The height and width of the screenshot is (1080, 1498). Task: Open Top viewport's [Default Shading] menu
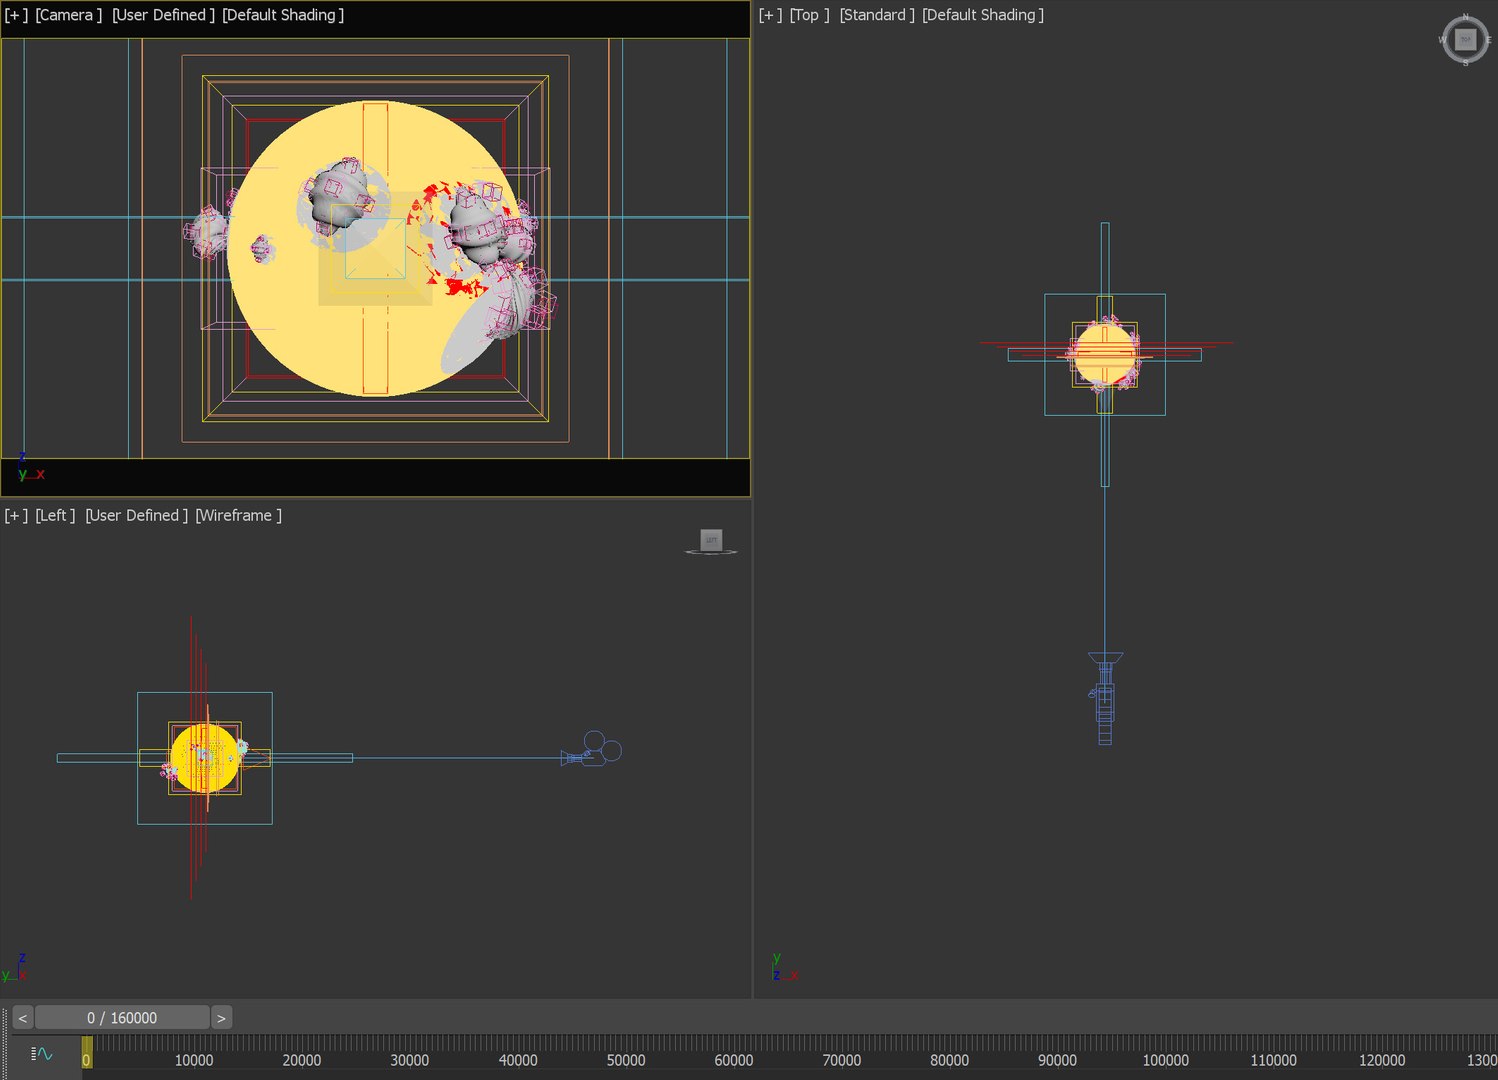point(983,15)
